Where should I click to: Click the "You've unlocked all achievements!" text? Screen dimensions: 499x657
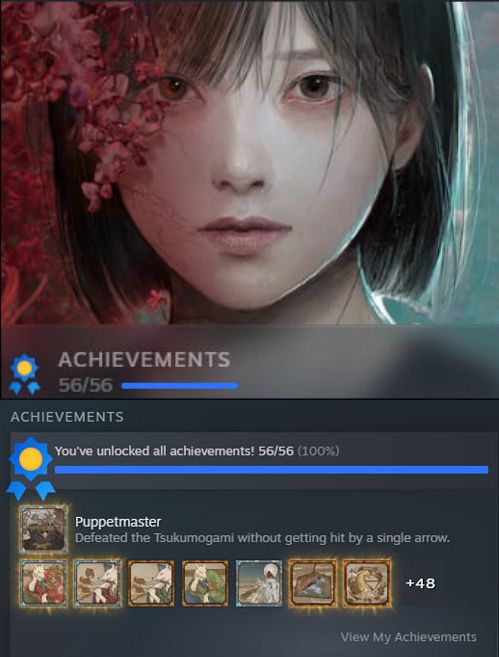[x=155, y=451]
